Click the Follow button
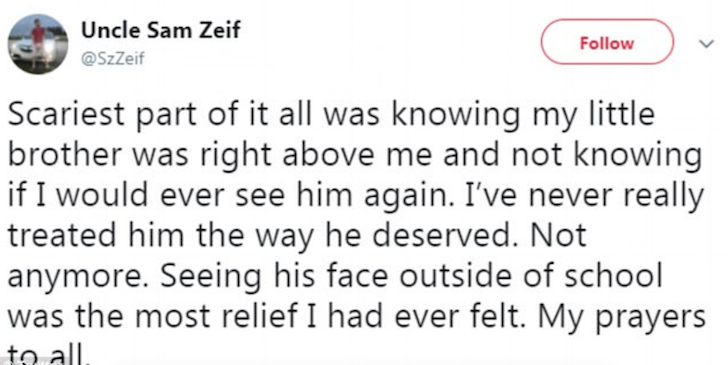This screenshot has width=728, height=365. pos(607,43)
